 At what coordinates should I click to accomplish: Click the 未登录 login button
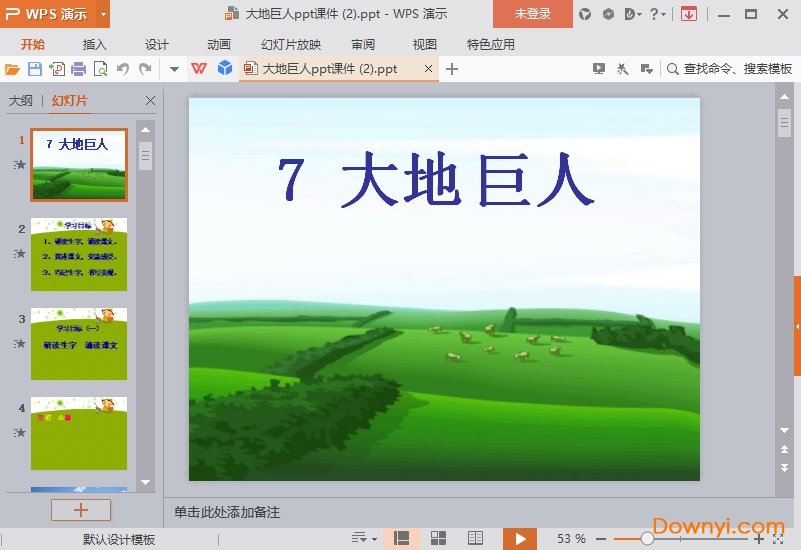532,14
